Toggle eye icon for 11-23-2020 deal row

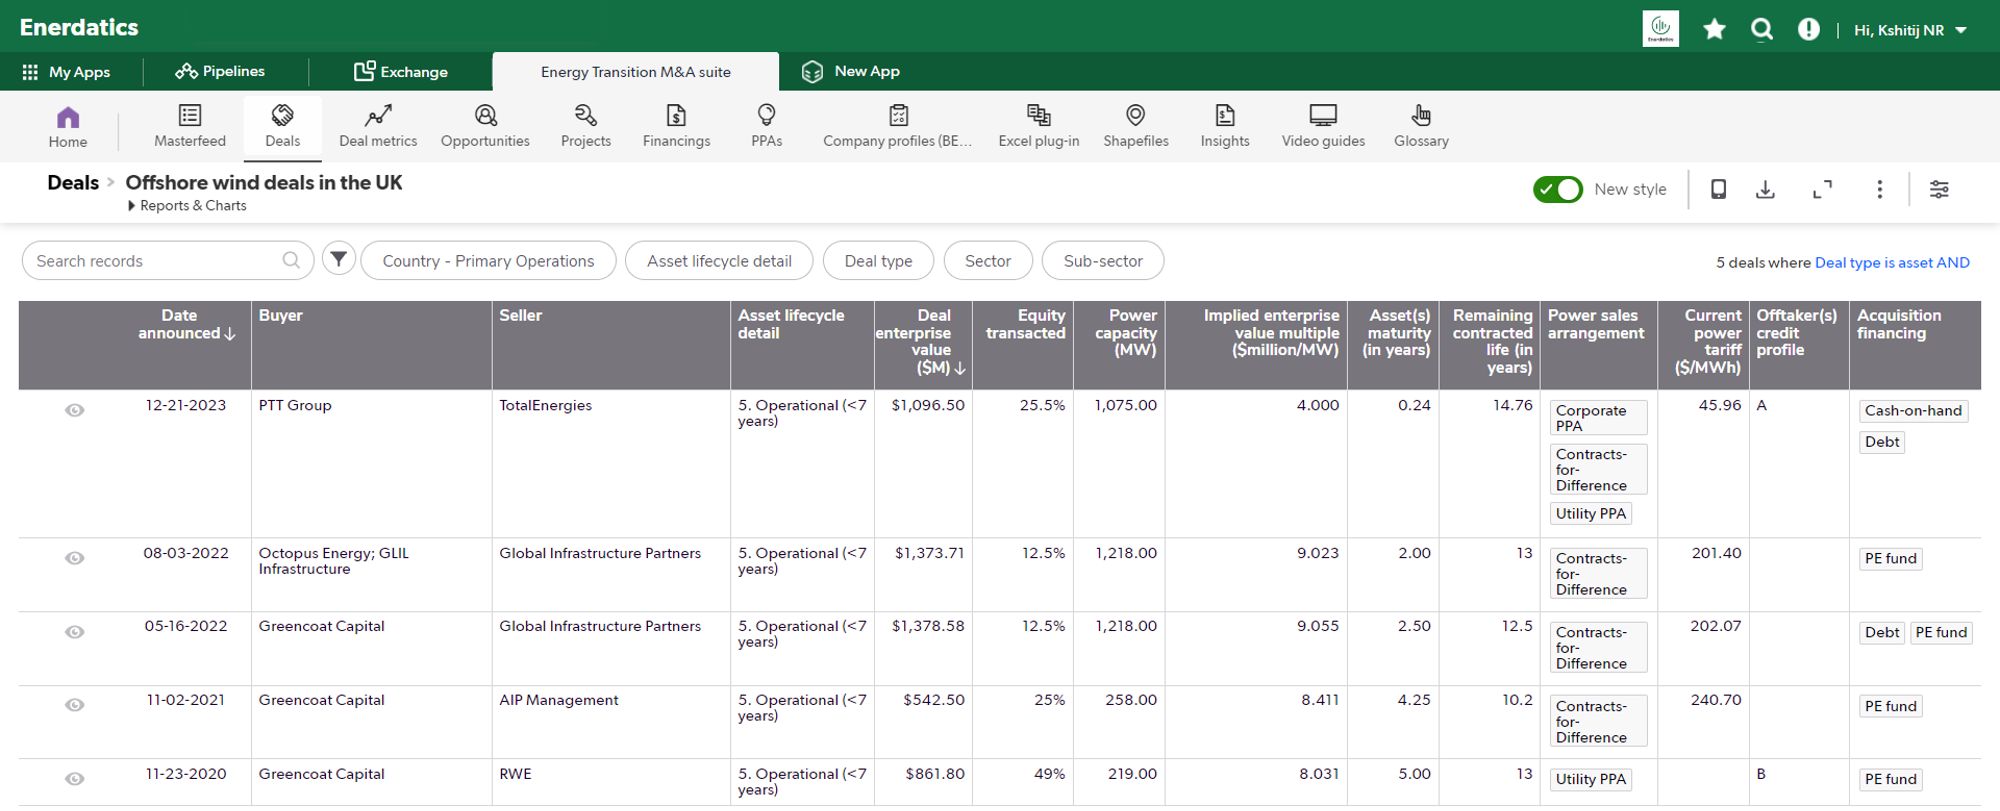[74, 779]
